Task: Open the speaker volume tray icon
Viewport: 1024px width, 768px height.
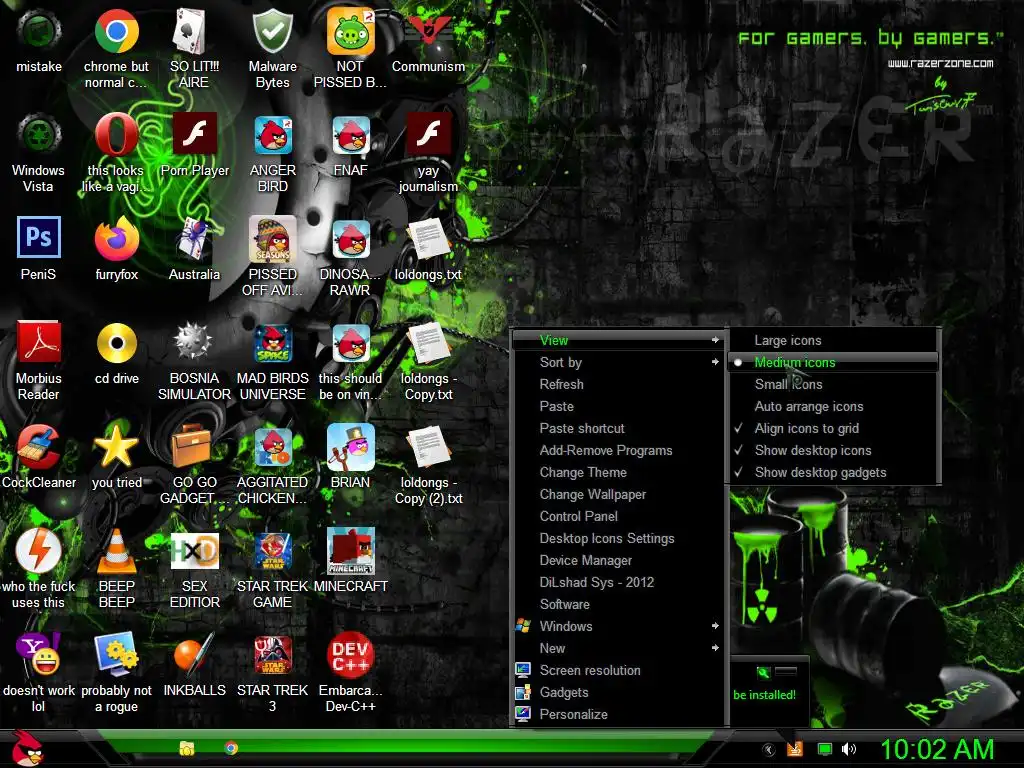Action: point(849,749)
